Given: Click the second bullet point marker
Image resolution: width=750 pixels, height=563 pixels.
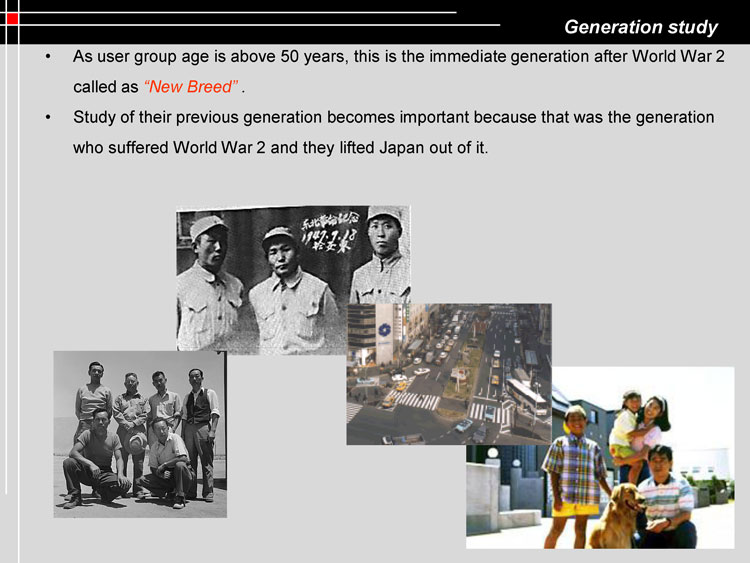Looking at the screenshot, I should tap(49, 118).
